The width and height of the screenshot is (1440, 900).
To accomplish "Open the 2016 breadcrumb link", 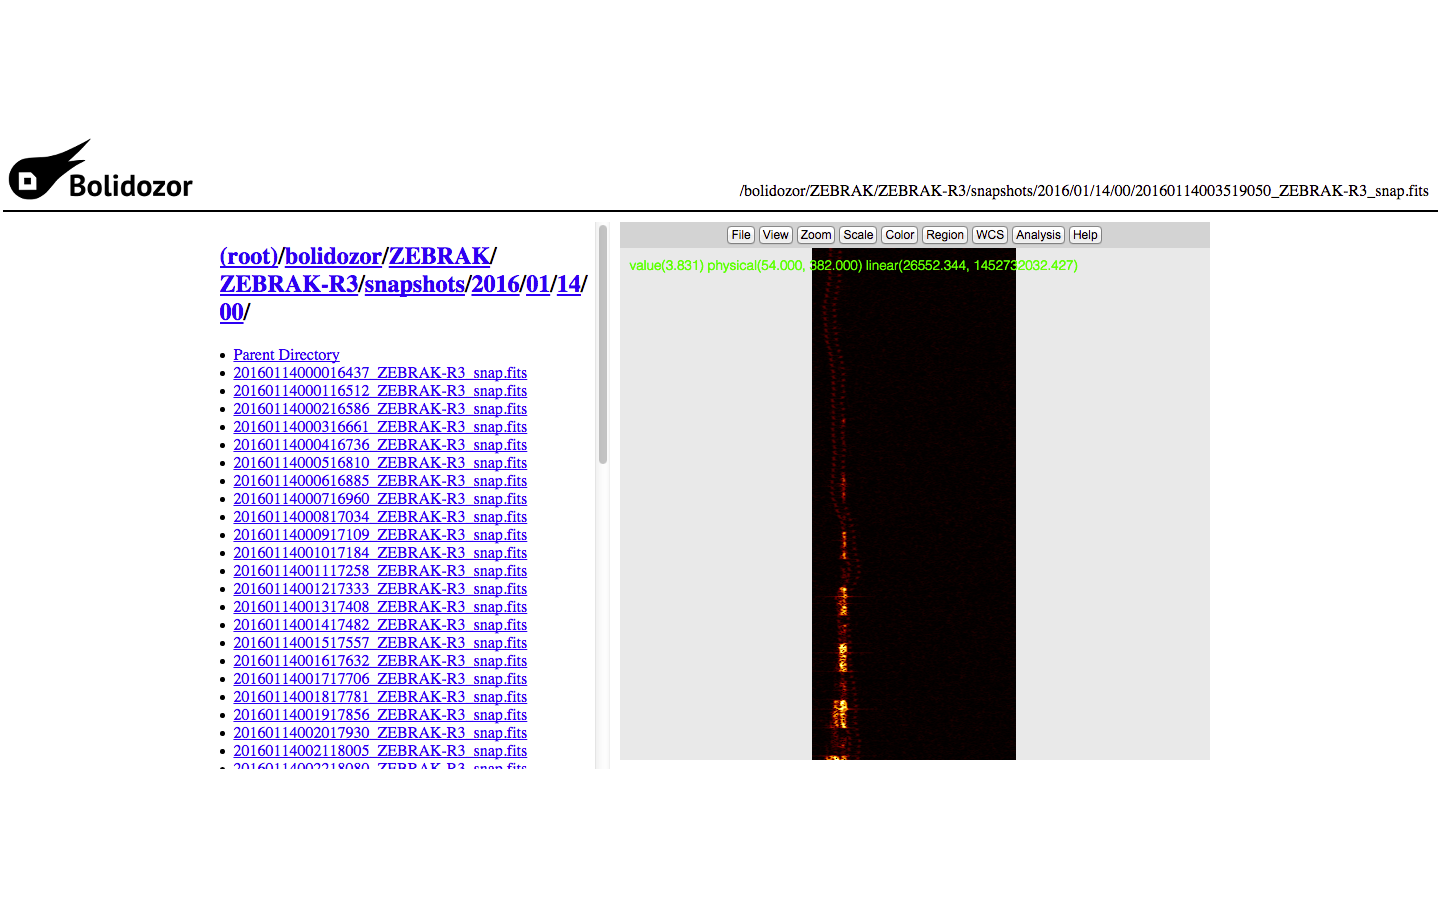I will (x=496, y=284).
